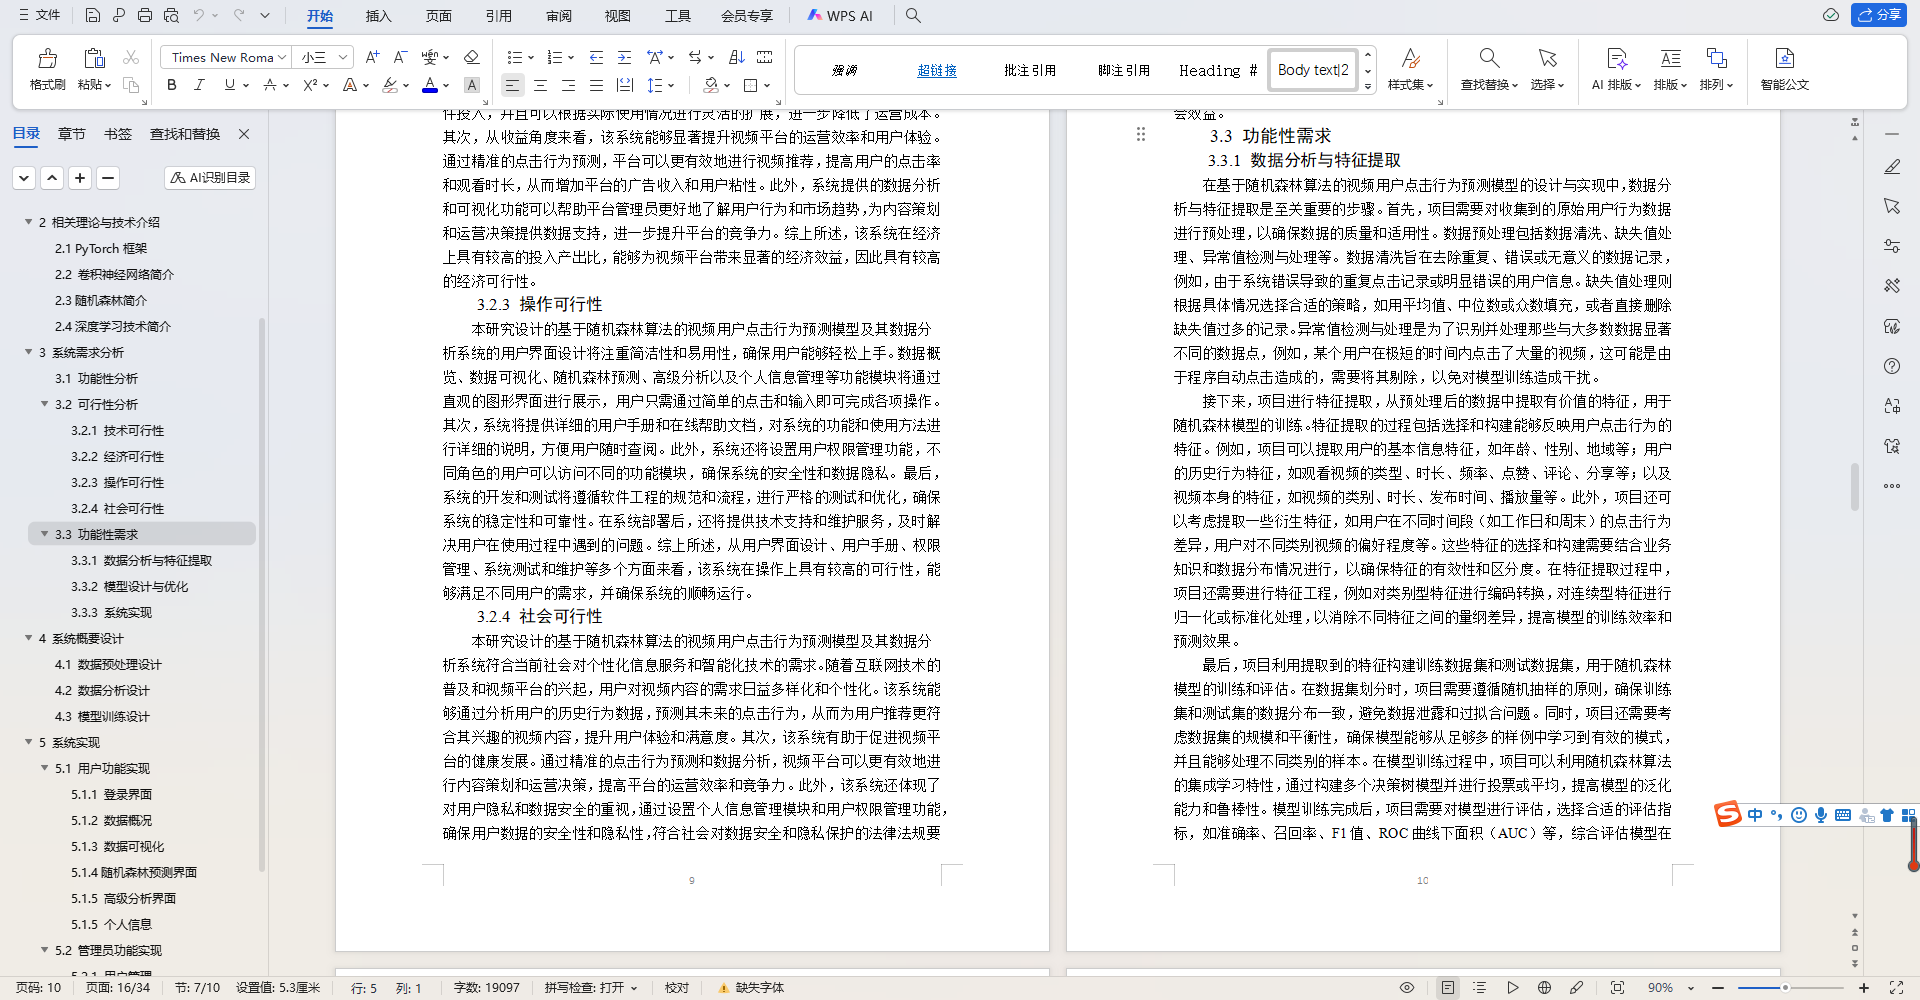Screen dimensions: 1920x1000
Task: Click the Decrease indent icon
Action: (596, 57)
